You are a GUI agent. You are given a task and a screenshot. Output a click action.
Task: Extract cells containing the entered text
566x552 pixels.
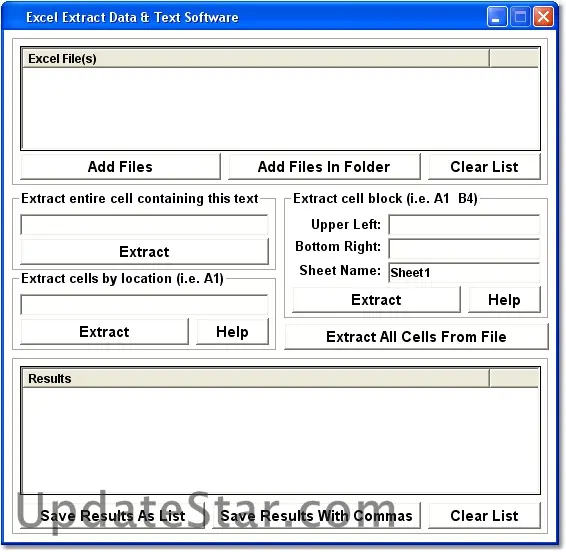[x=144, y=252]
